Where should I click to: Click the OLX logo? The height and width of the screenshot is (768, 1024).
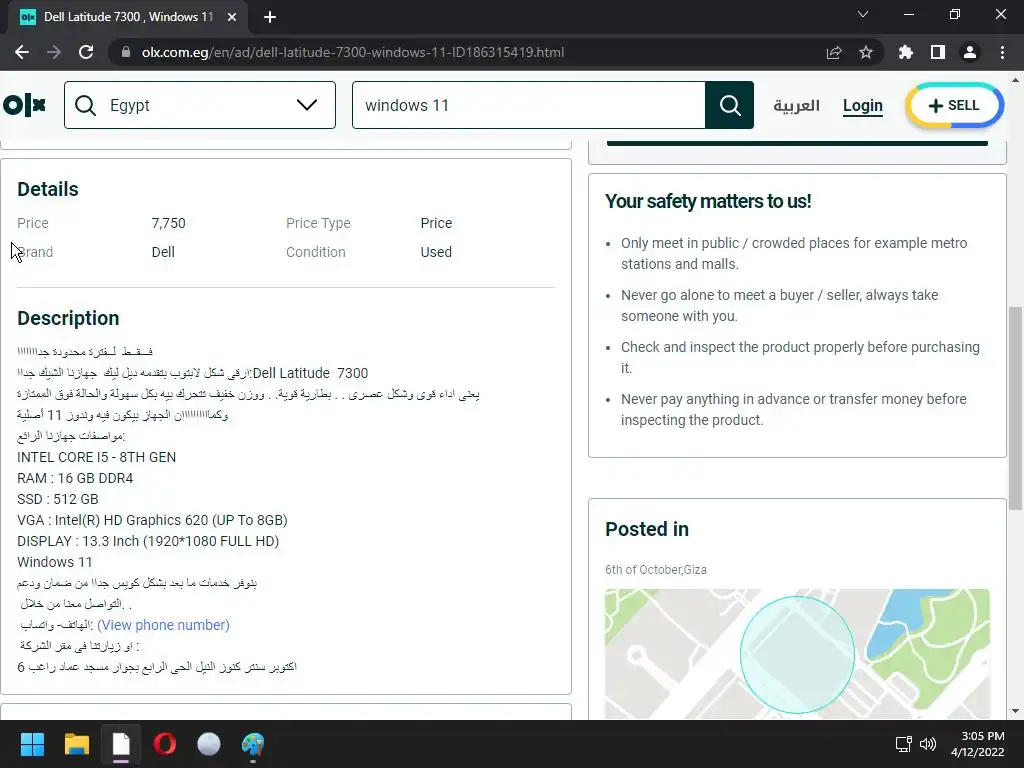pyautogui.click(x=24, y=104)
